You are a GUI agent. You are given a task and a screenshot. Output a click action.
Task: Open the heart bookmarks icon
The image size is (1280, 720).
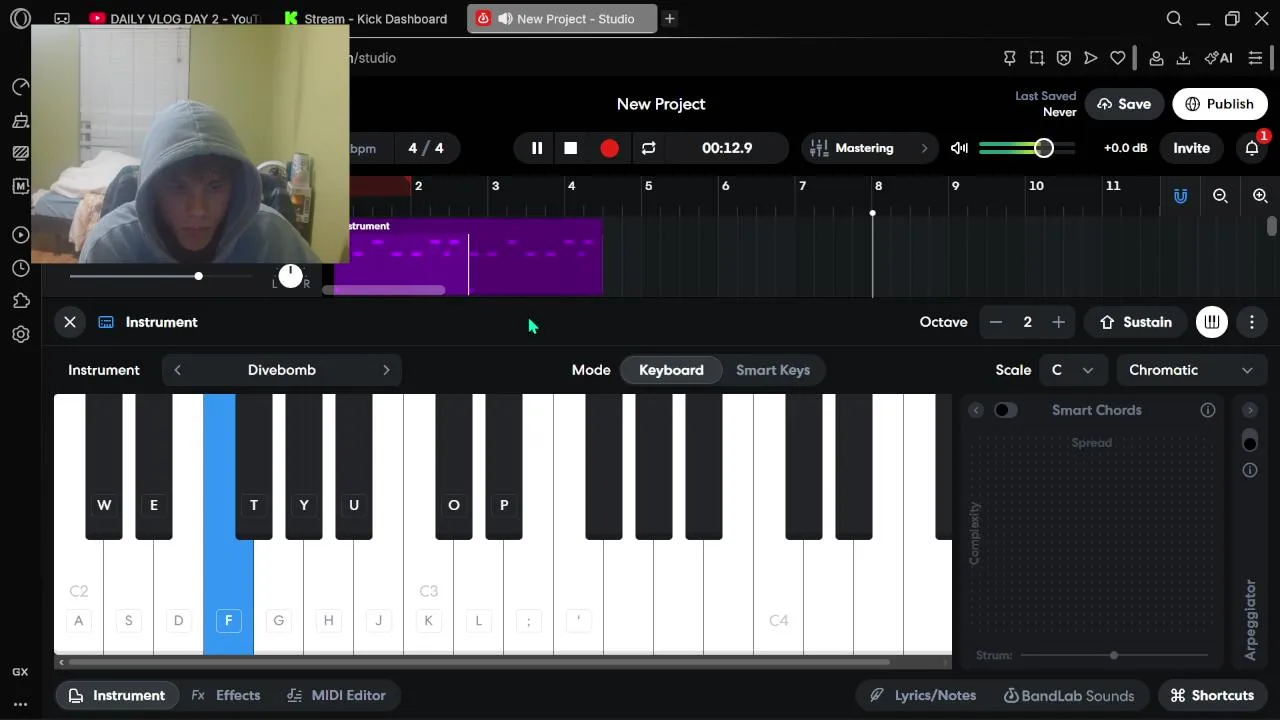pos(1118,58)
